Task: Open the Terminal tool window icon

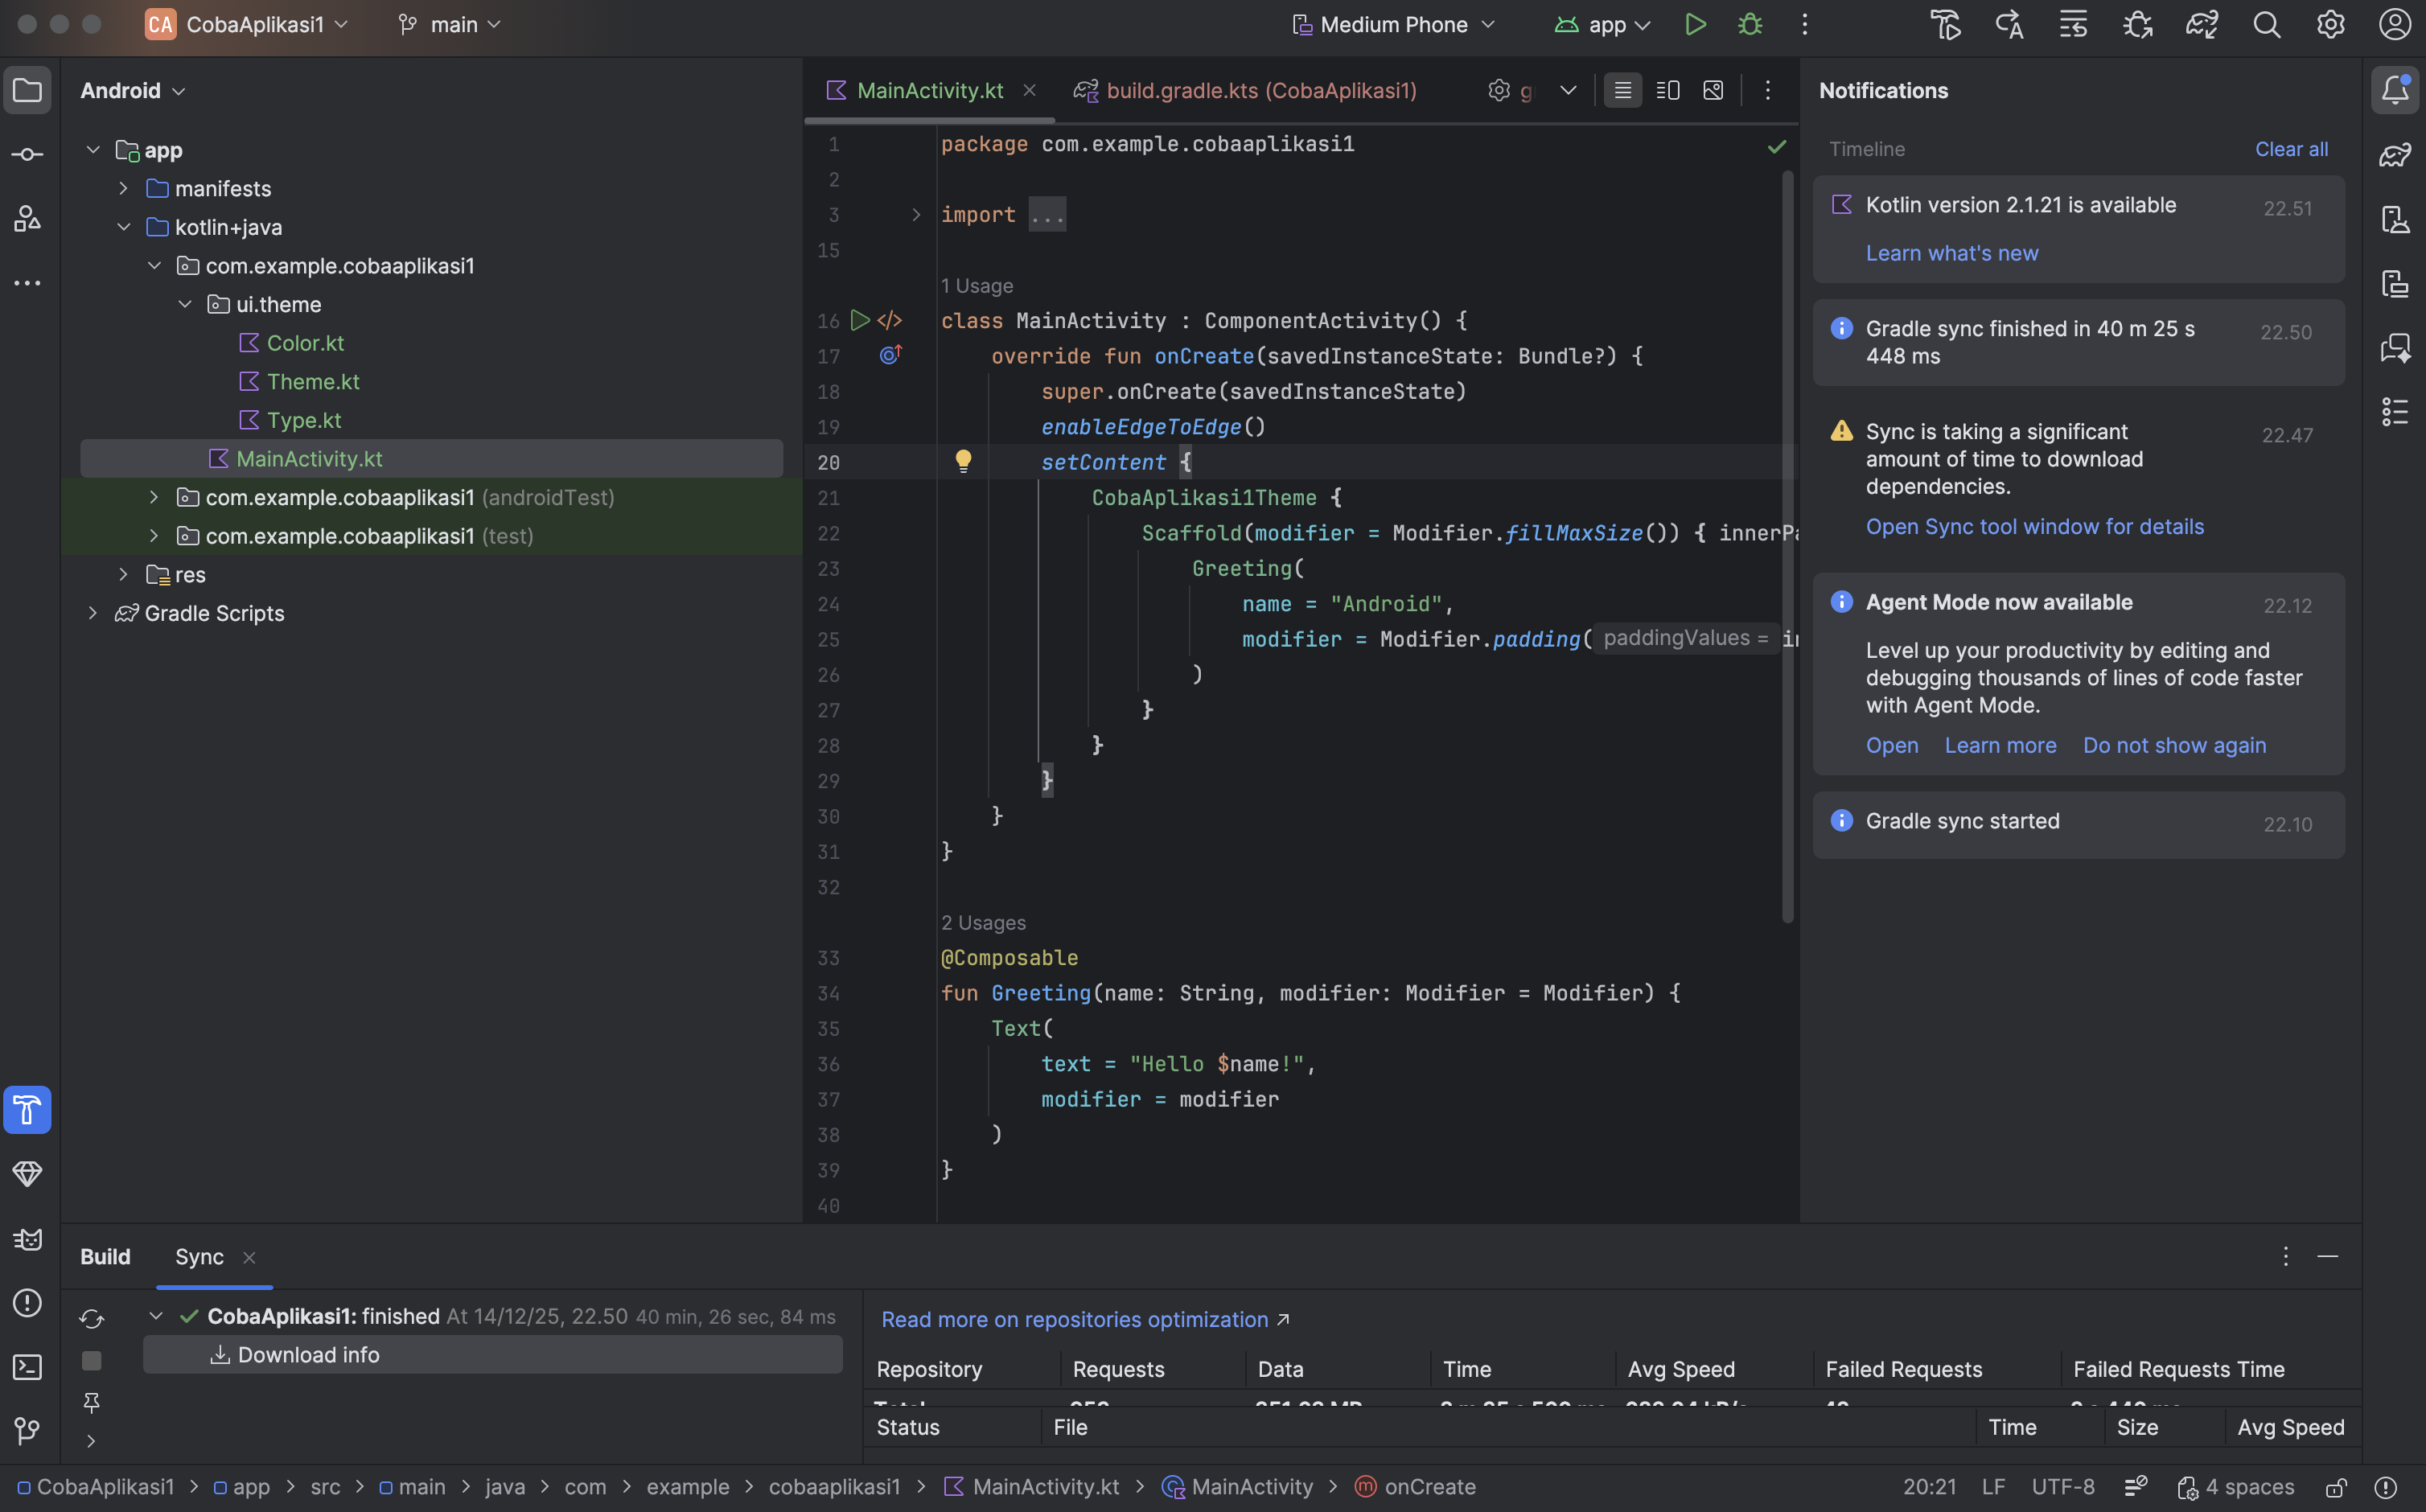Action: click(x=27, y=1367)
